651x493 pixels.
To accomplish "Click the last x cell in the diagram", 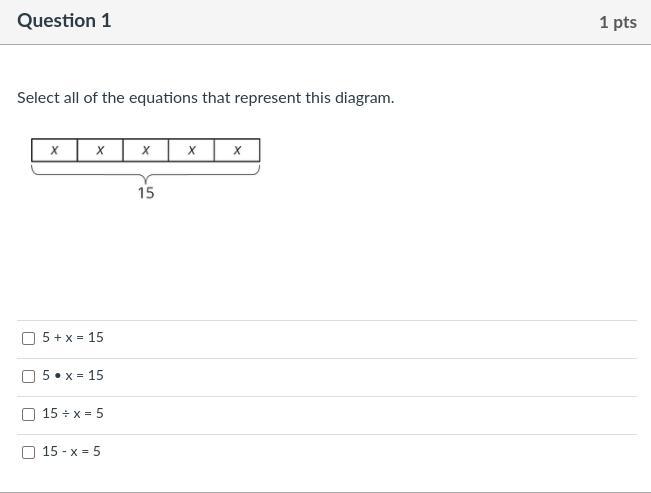I will tap(237, 150).
